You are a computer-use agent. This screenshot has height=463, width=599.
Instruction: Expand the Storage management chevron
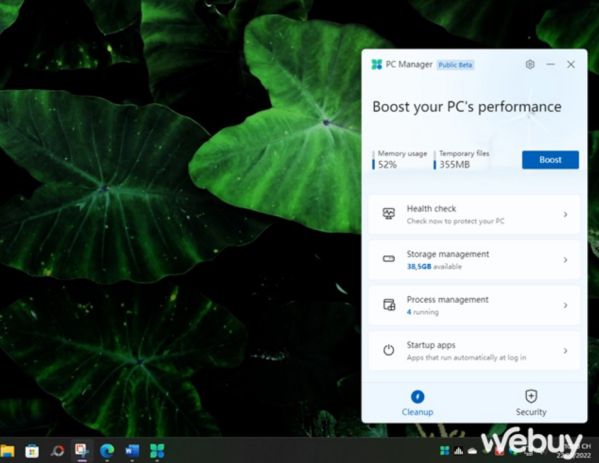[565, 260]
